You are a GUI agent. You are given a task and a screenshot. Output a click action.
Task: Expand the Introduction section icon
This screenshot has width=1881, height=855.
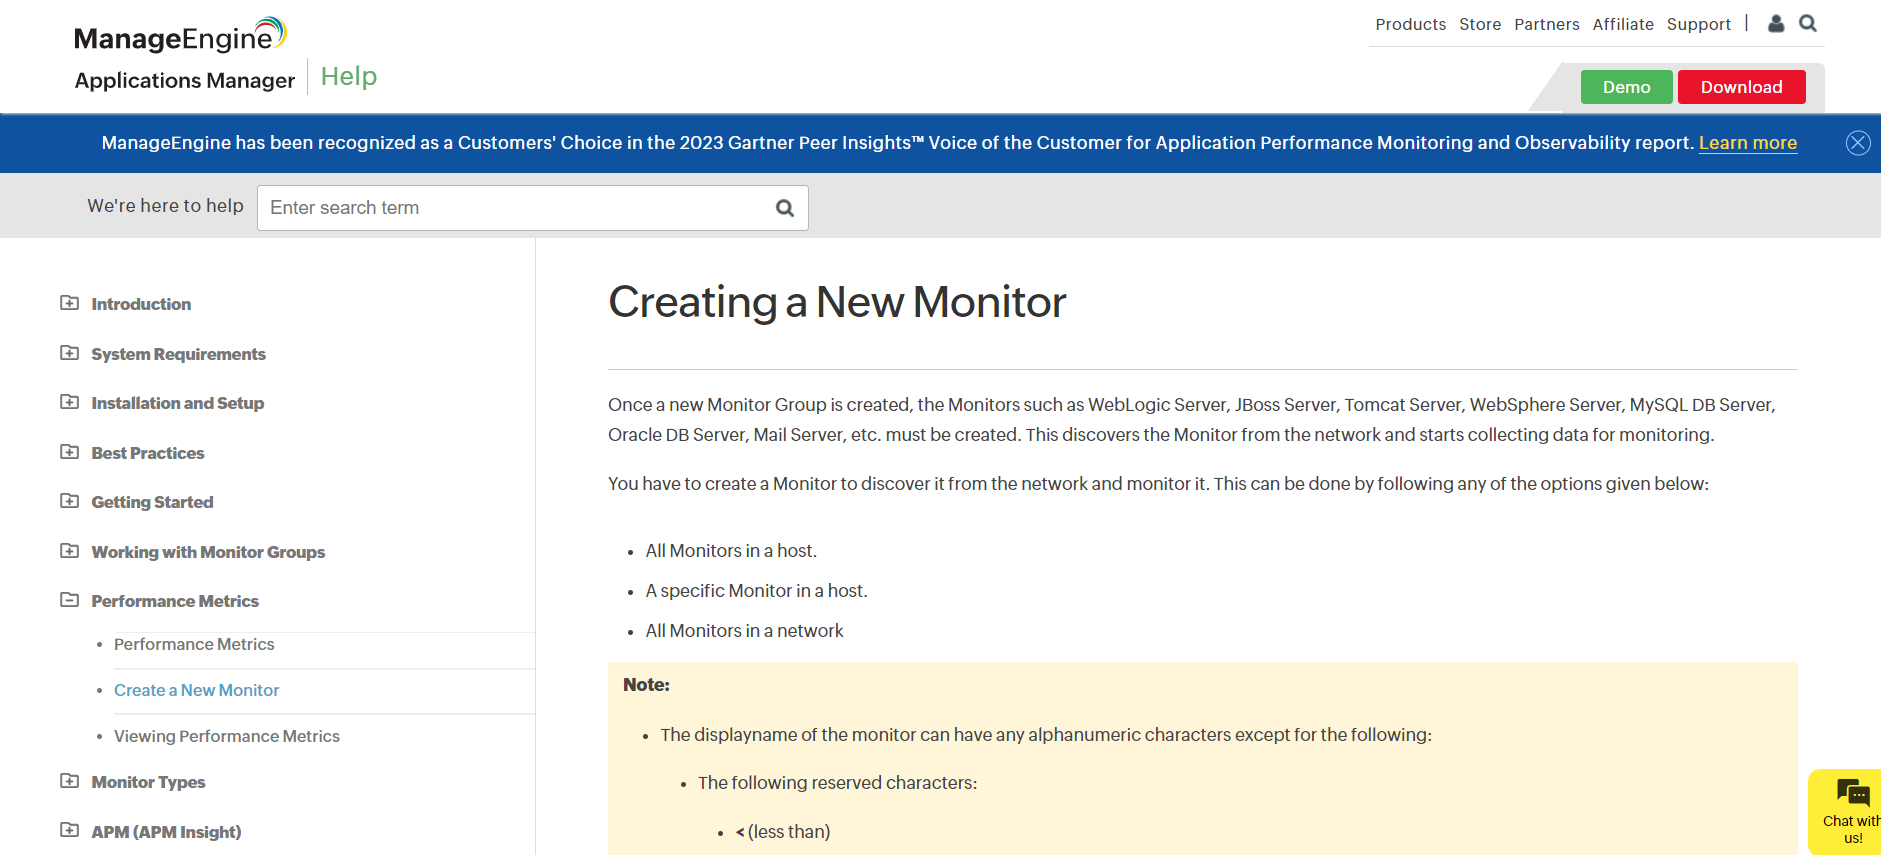[69, 303]
